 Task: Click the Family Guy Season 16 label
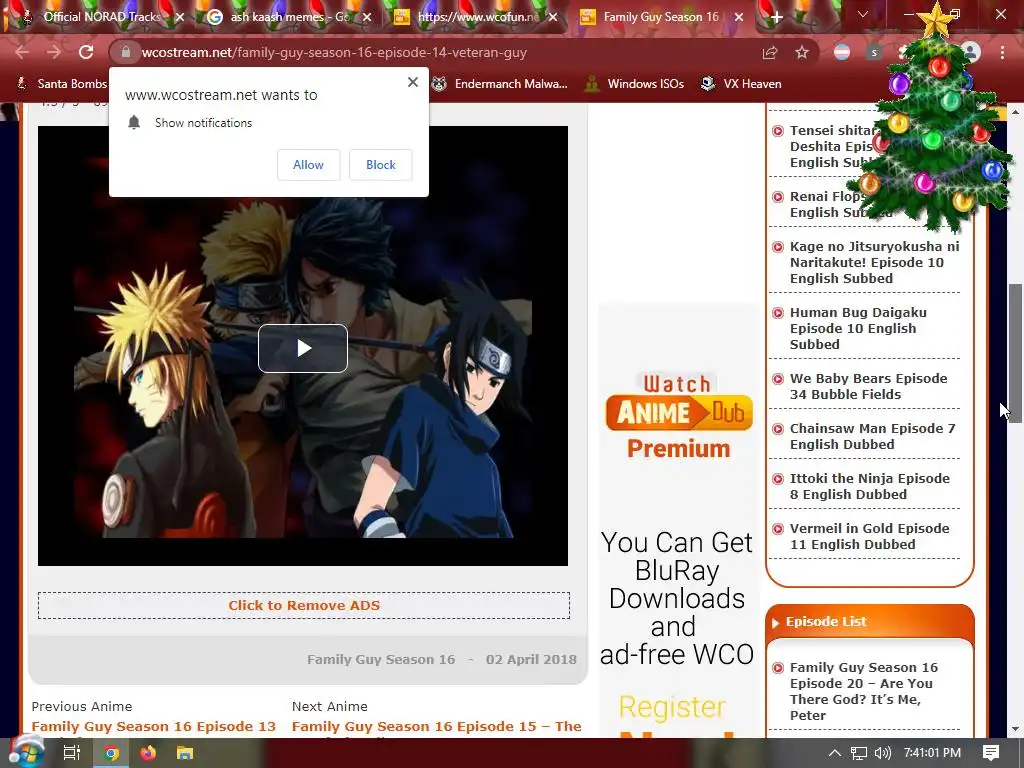(x=381, y=660)
